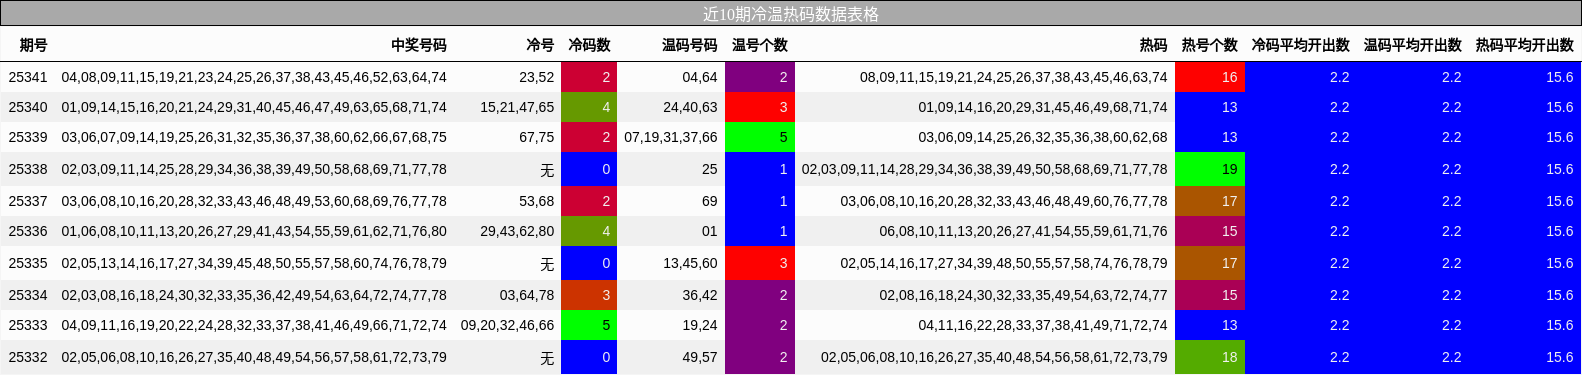
Task: Click the 热号个数 column header
Action: click(1210, 45)
